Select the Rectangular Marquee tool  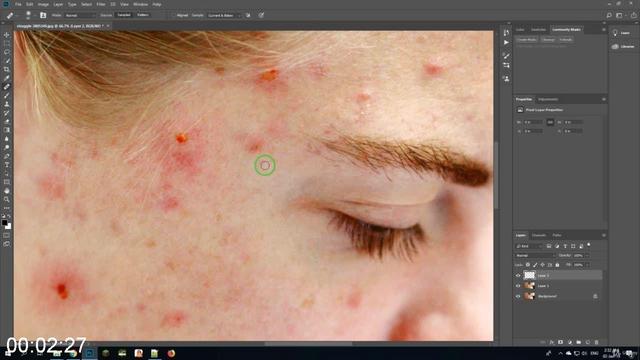point(7,43)
